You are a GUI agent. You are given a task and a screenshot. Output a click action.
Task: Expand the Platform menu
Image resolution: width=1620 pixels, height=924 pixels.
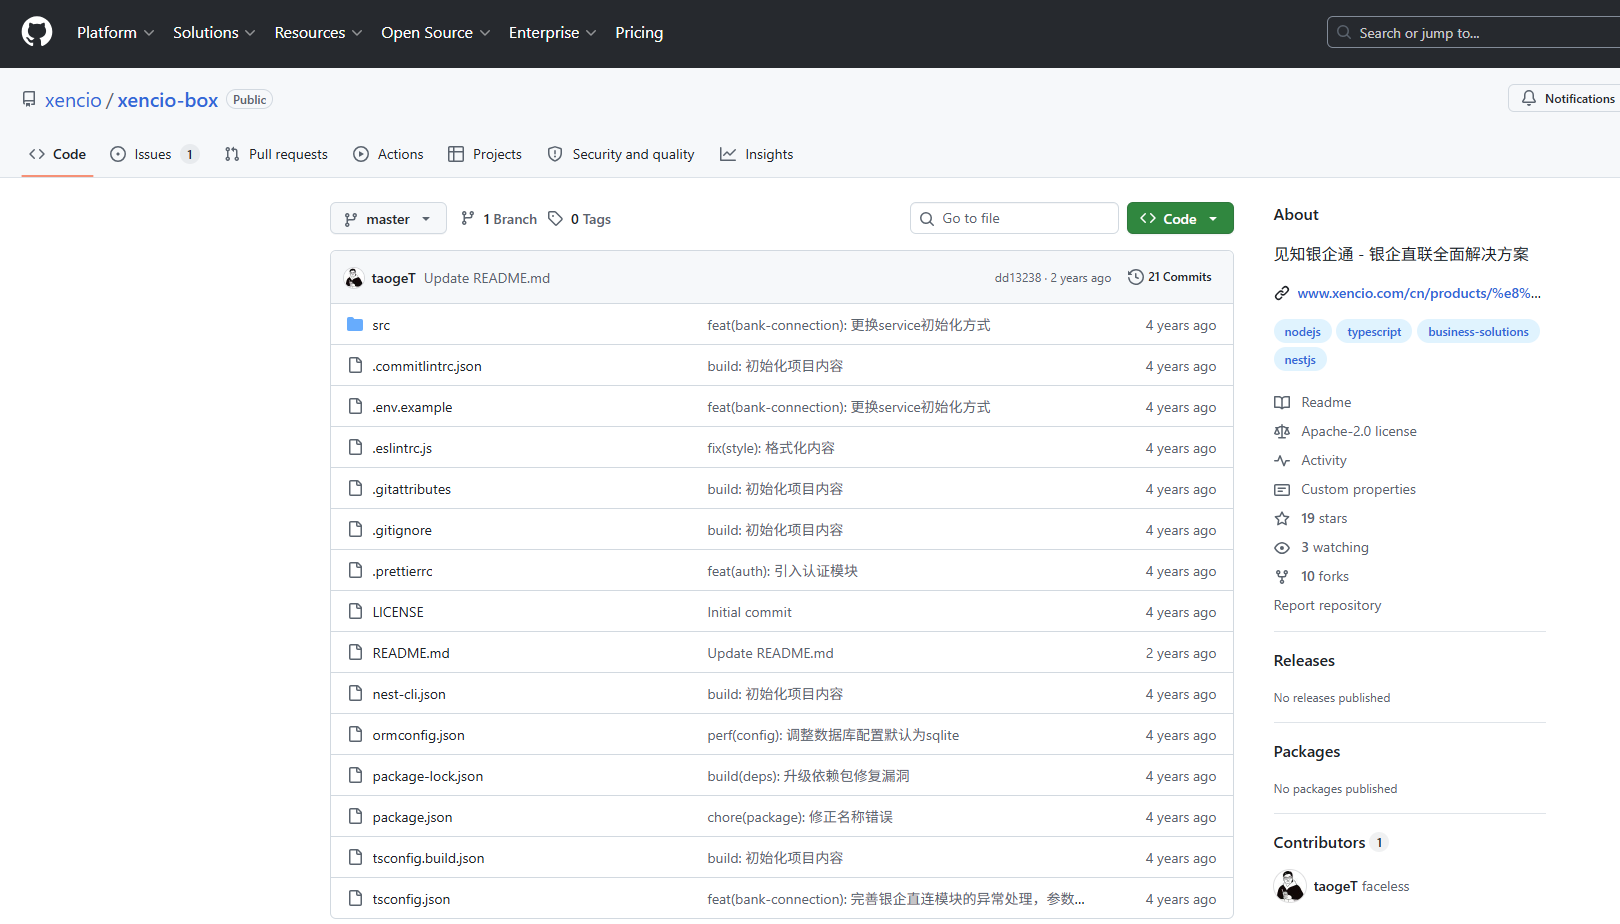[x=115, y=32]
